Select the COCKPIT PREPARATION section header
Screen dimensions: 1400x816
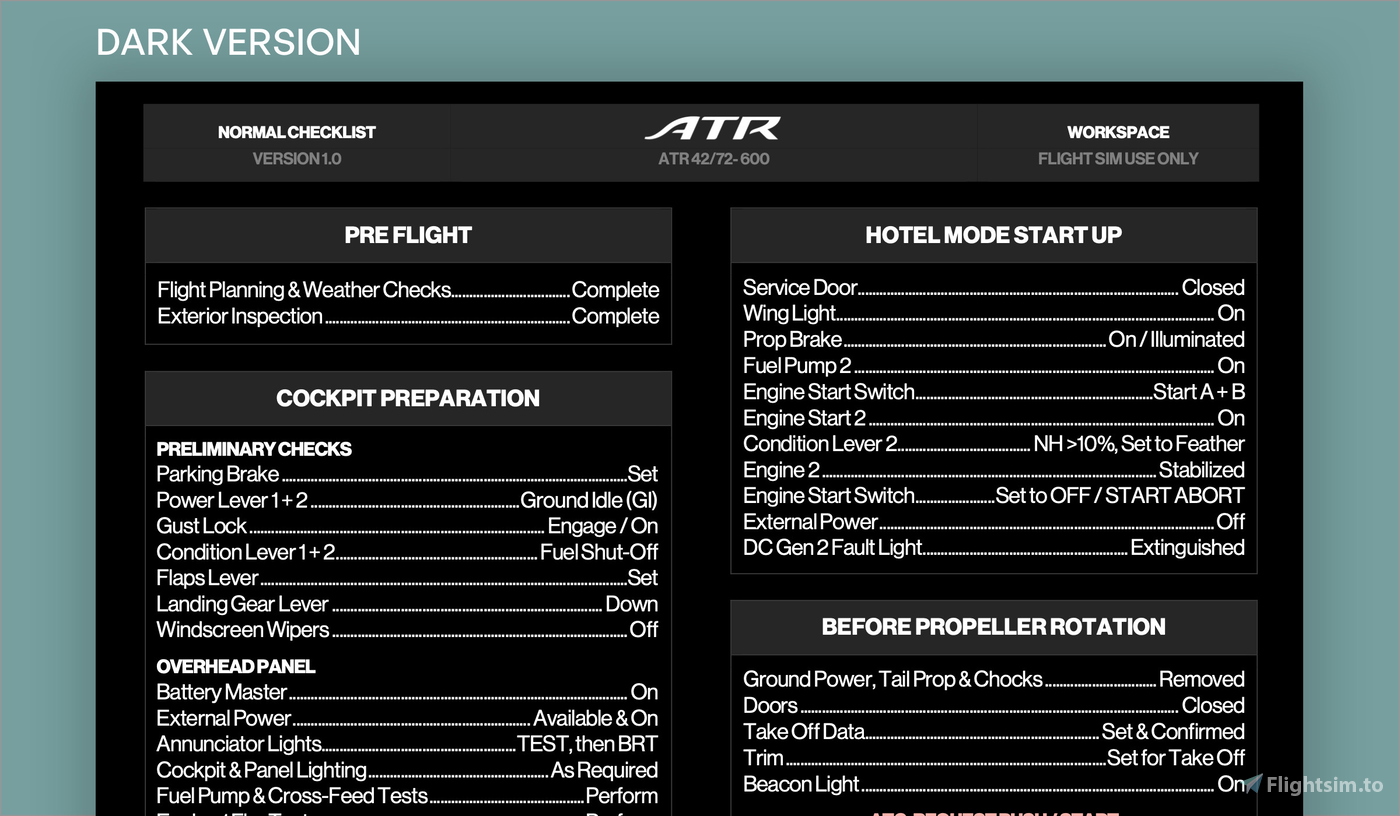(x=408, y=398)
